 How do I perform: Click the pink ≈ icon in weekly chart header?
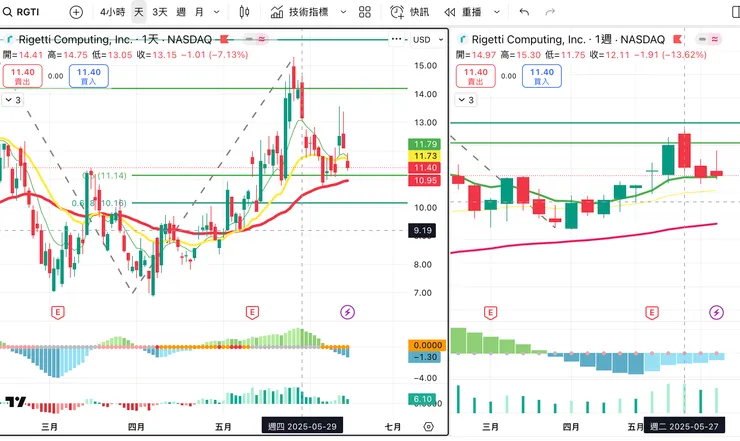click(x=715, y=39)
